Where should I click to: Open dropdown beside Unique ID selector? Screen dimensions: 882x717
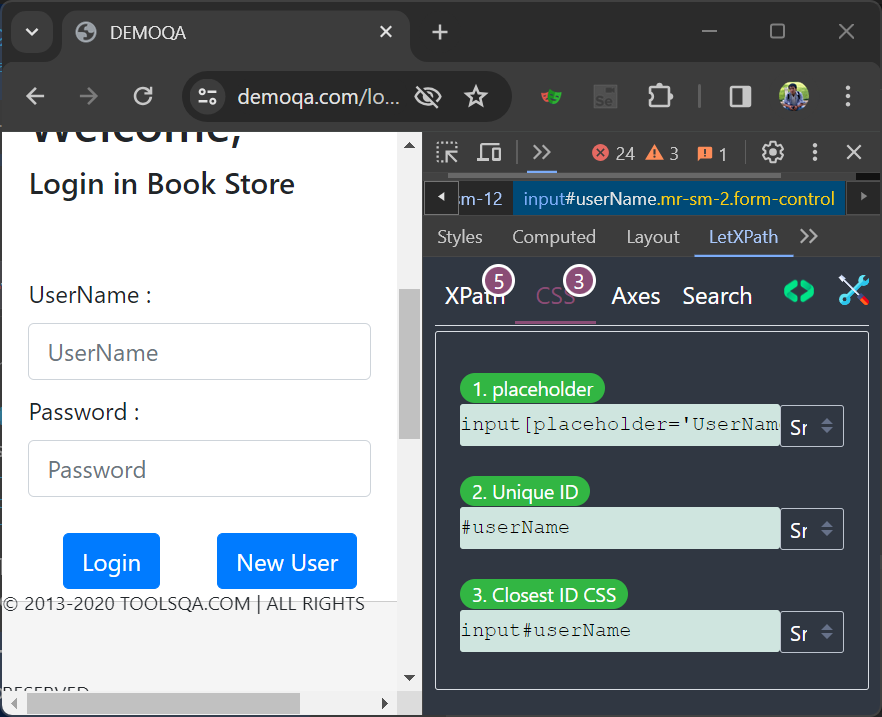click(x=811, y=529)
